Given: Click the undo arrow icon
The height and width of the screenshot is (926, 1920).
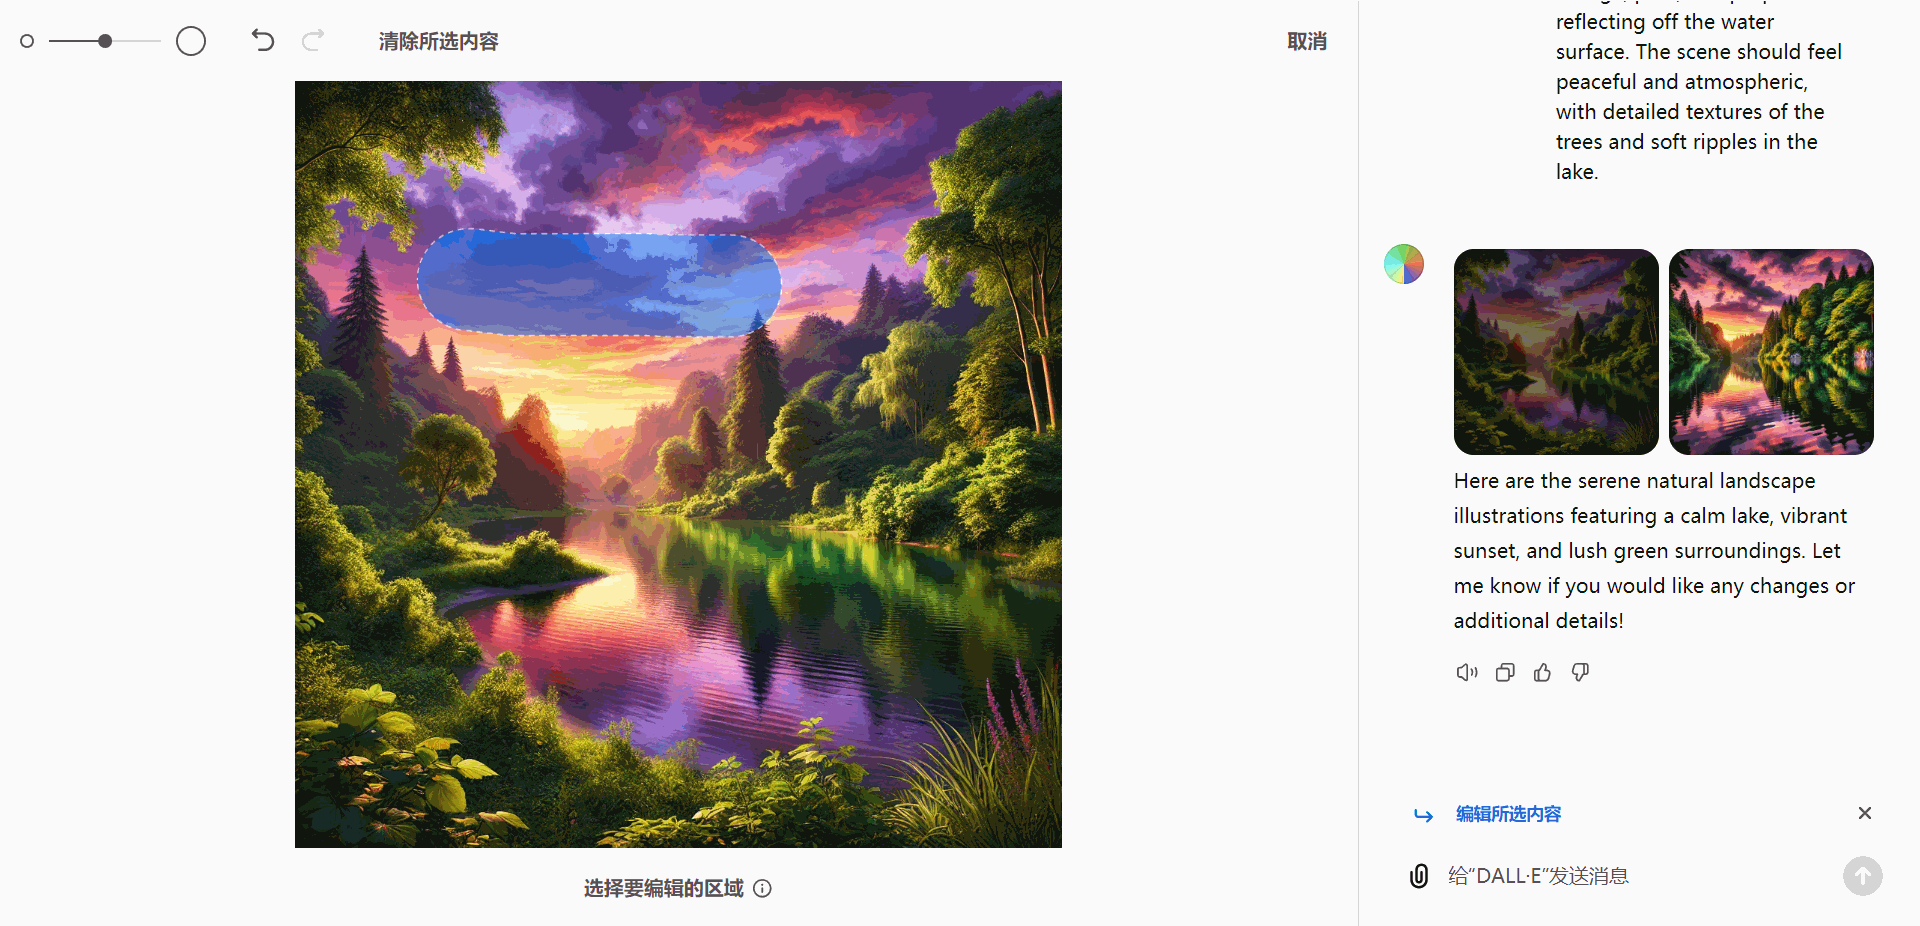Looking at the screenshot, I should click(x=262, y=40).
